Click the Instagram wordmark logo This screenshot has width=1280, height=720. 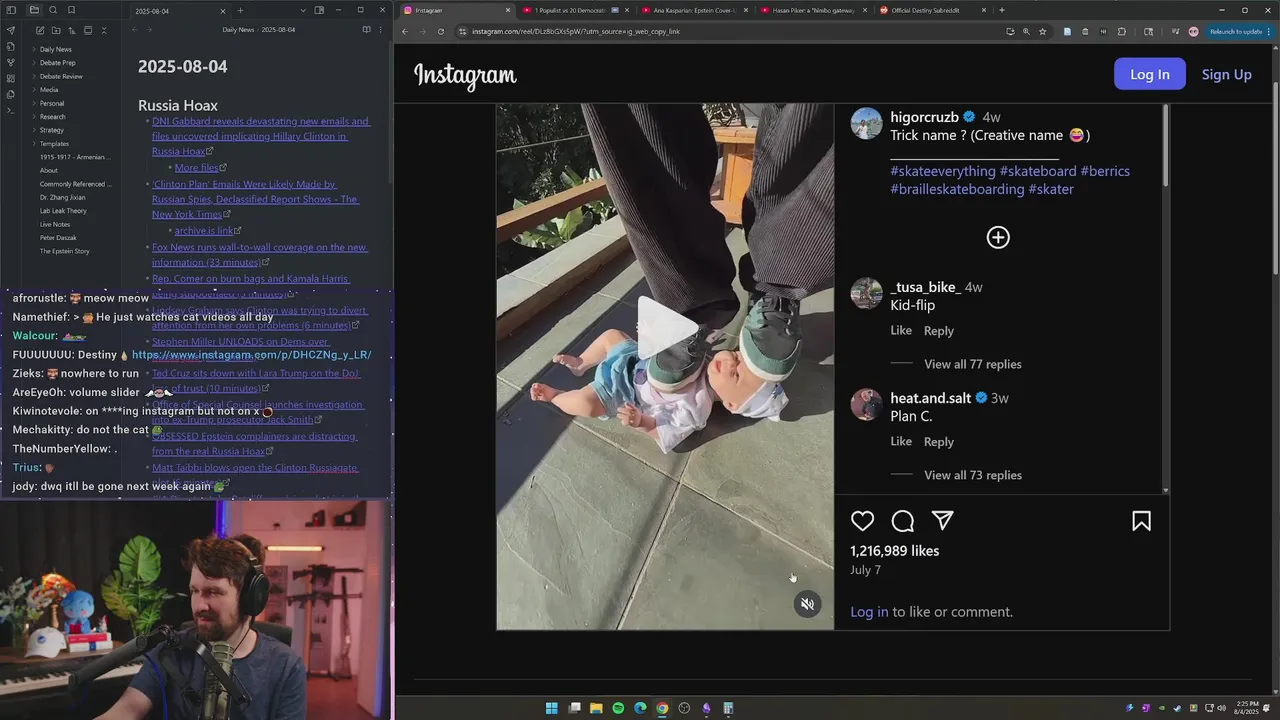click(x=465, y=75)
